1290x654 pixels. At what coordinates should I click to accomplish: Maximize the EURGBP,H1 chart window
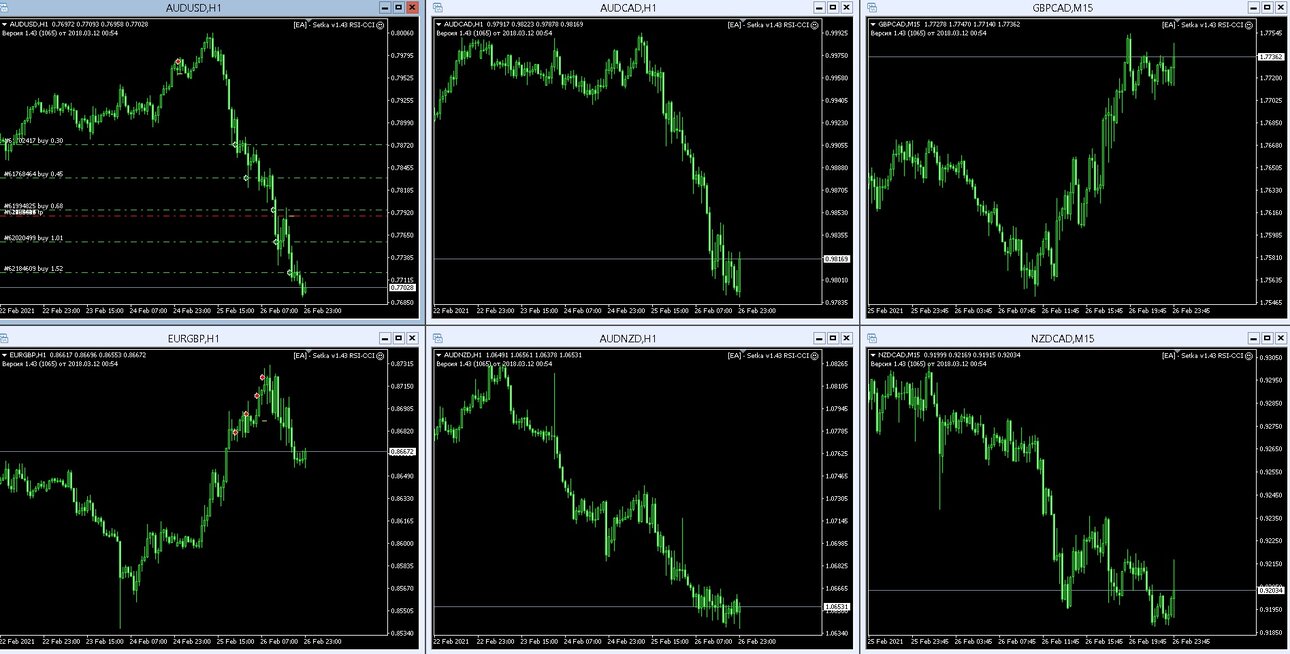pos(398,338)
